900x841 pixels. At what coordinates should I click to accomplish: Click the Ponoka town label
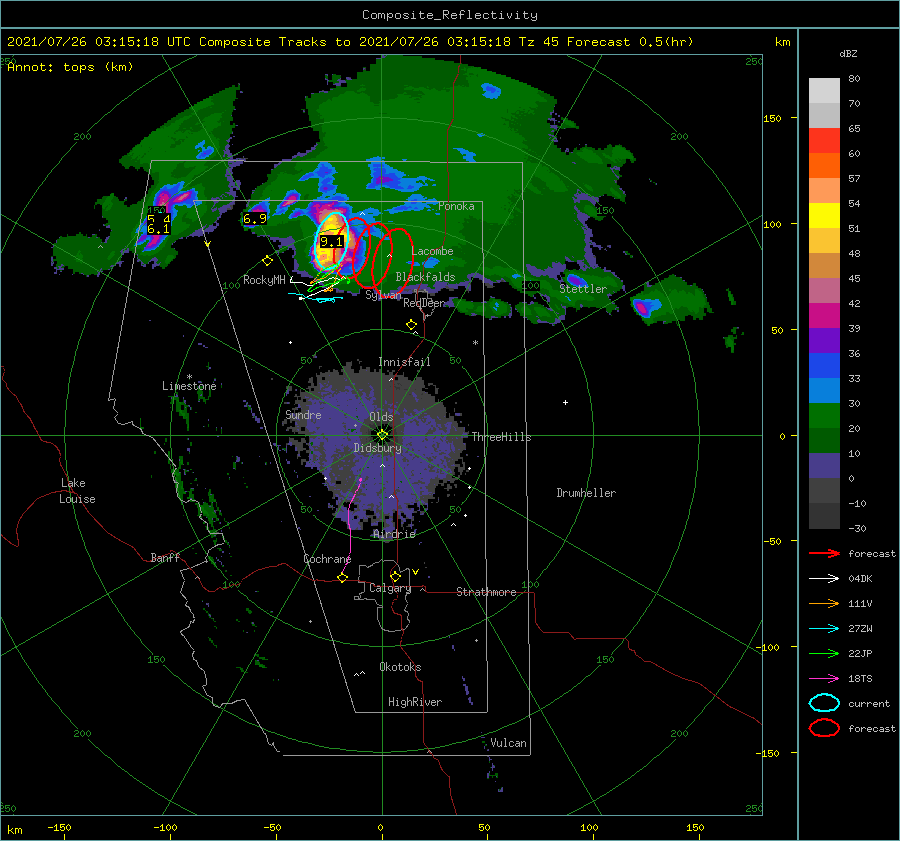[x=456, y=206]
